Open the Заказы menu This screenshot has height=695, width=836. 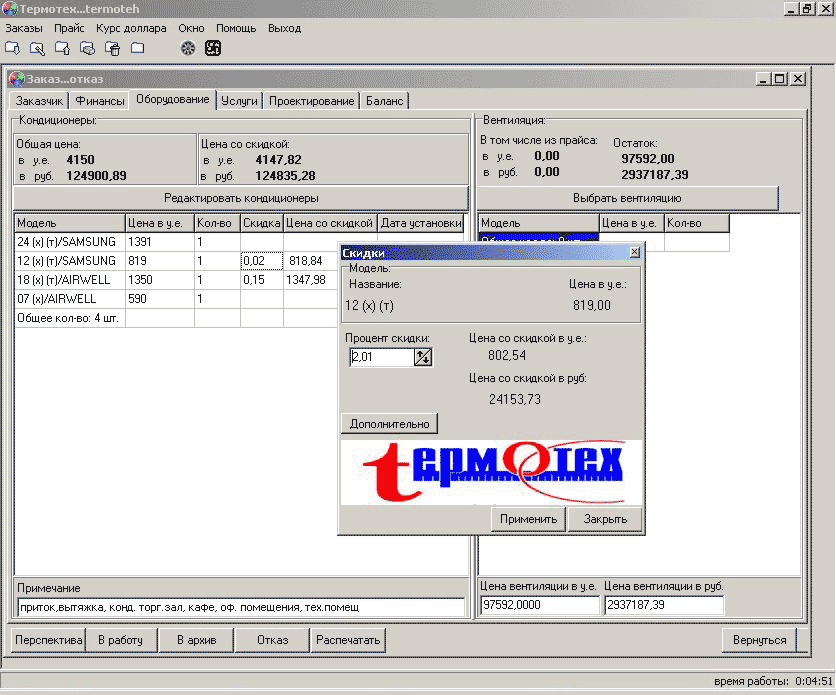(24, 28)
